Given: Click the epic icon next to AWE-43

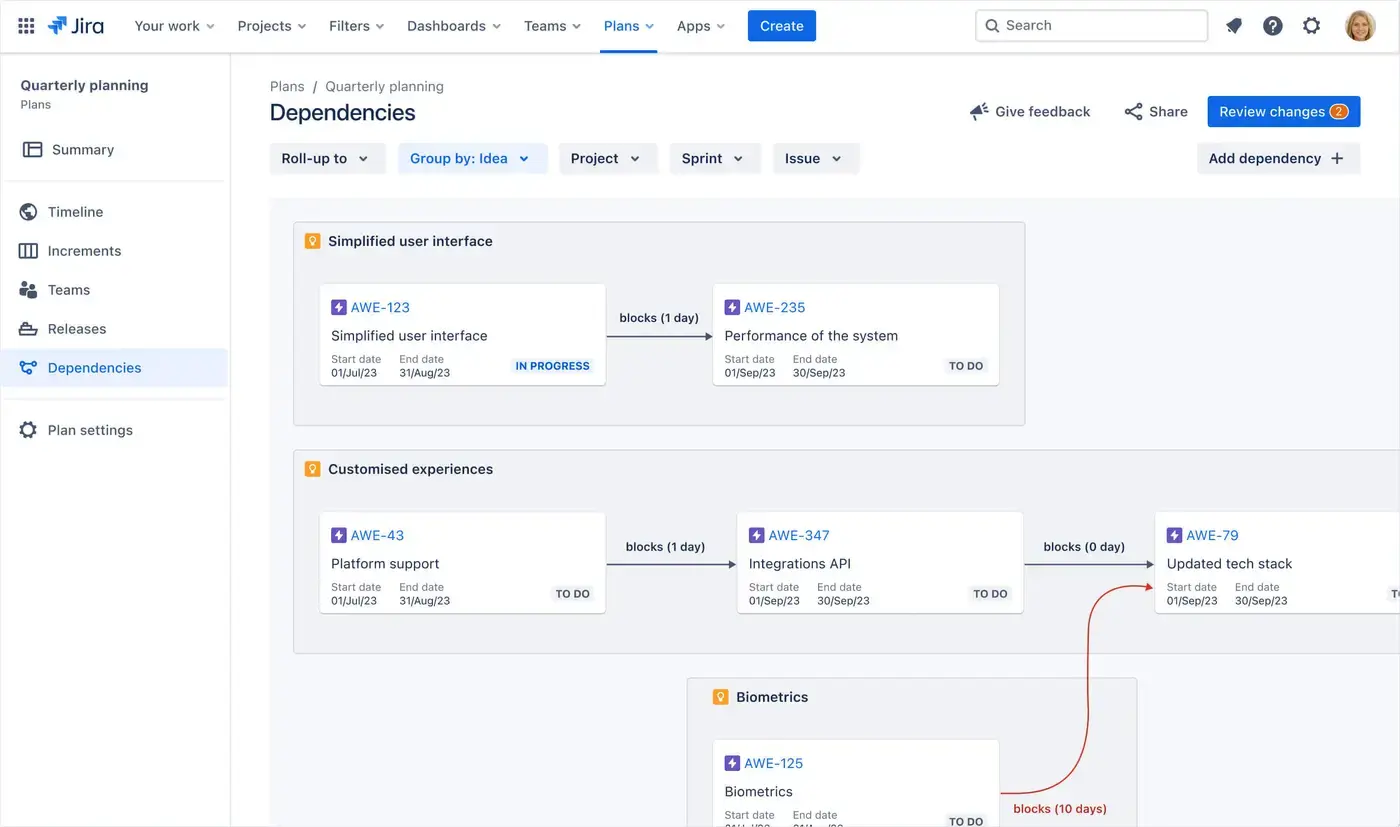Looking at the screenshot, I should click(x=339, y=536).
